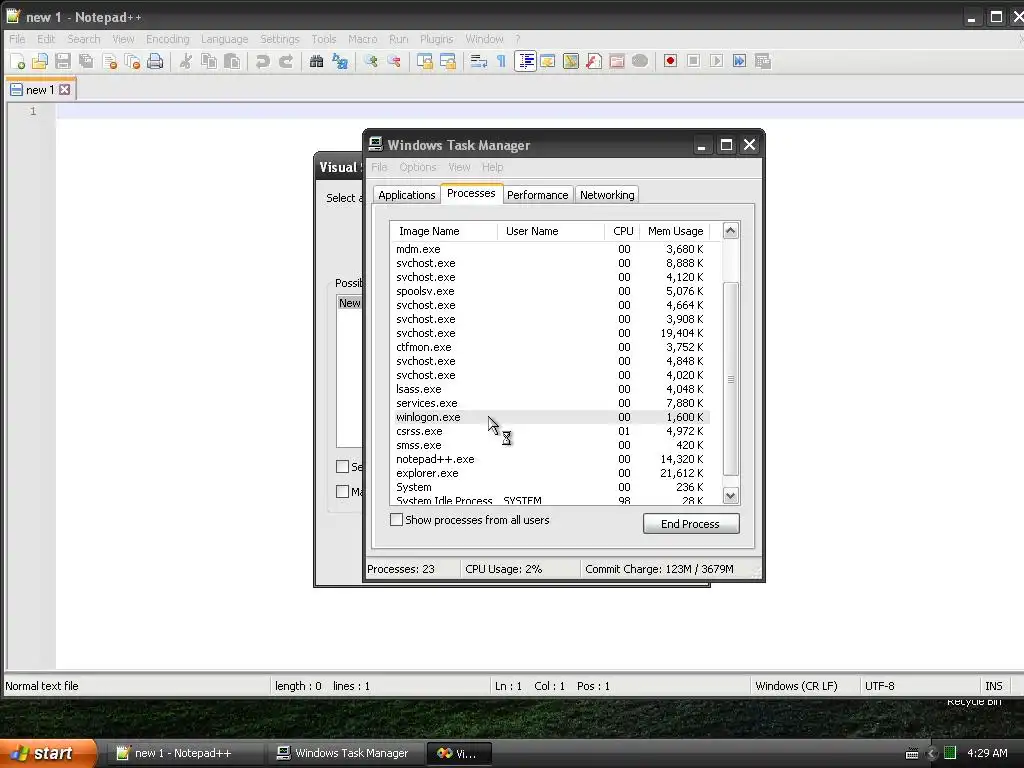This screenshot has height=768, width=1024.
Task: Click Windows Task Manager taskbar button
Action: point(345,753)
